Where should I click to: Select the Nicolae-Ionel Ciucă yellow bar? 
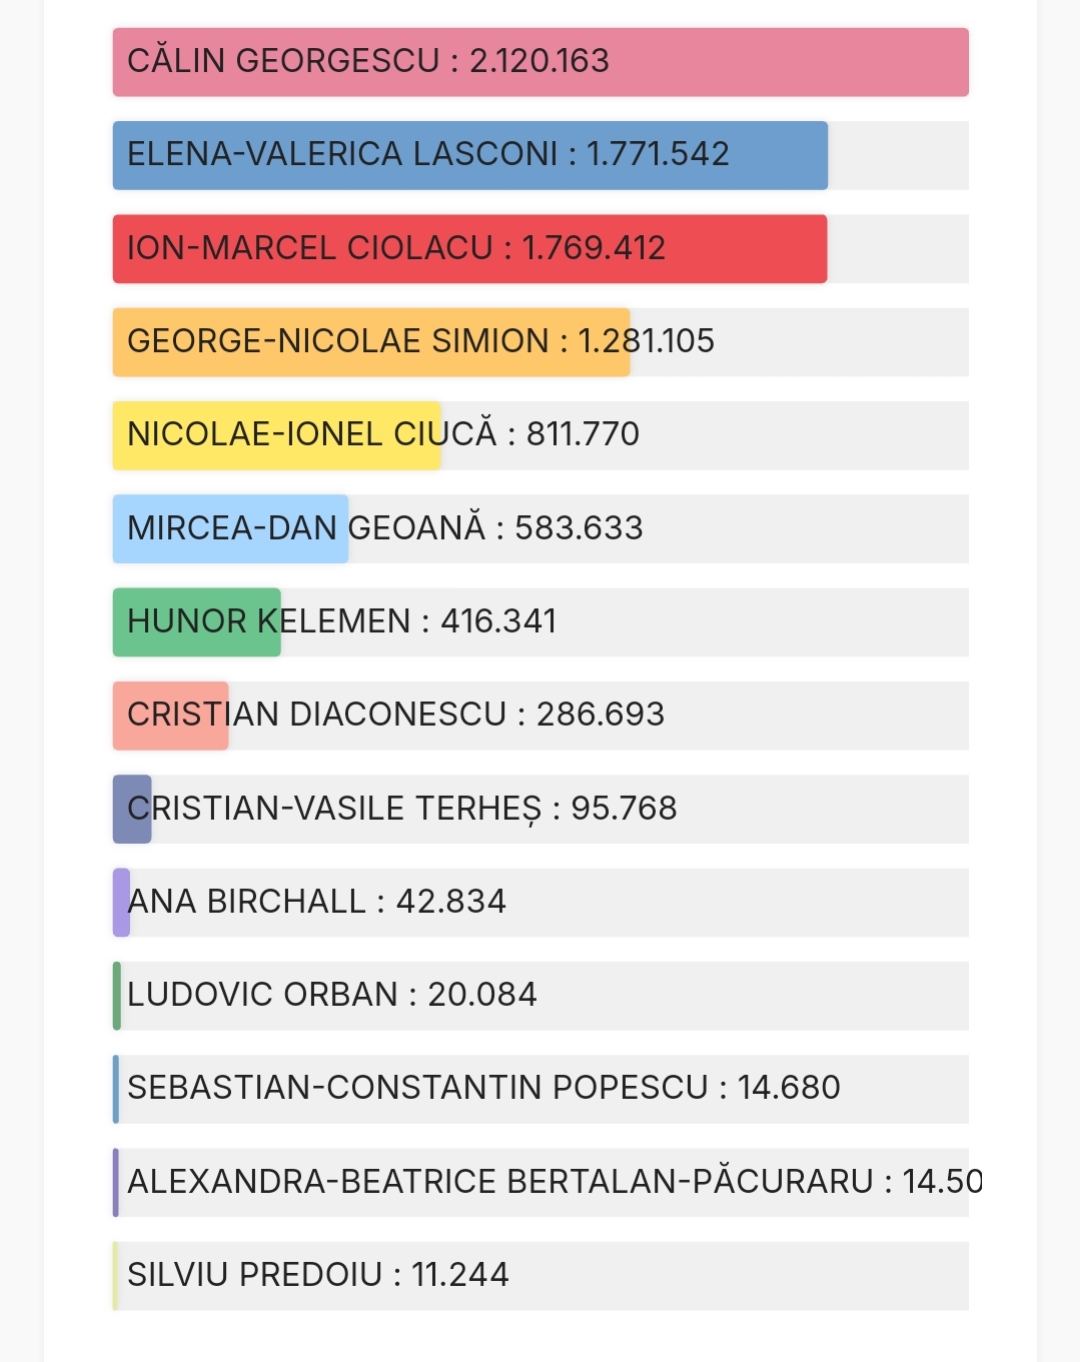coord(277,435)
